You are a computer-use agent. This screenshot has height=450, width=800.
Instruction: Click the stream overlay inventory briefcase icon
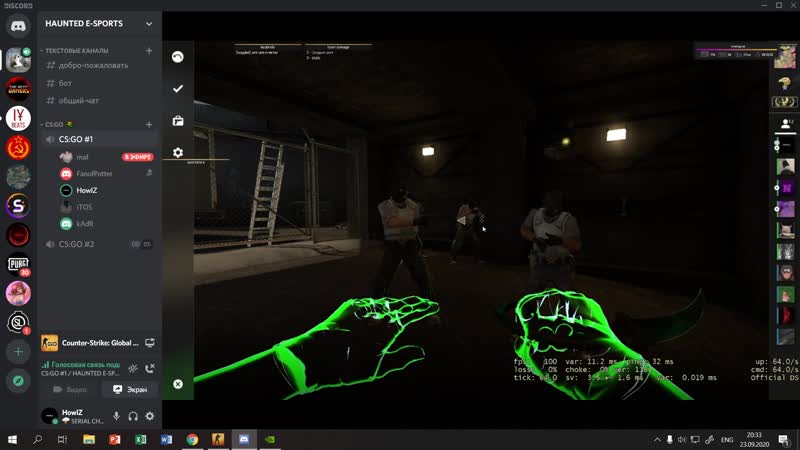pos(178,121)
